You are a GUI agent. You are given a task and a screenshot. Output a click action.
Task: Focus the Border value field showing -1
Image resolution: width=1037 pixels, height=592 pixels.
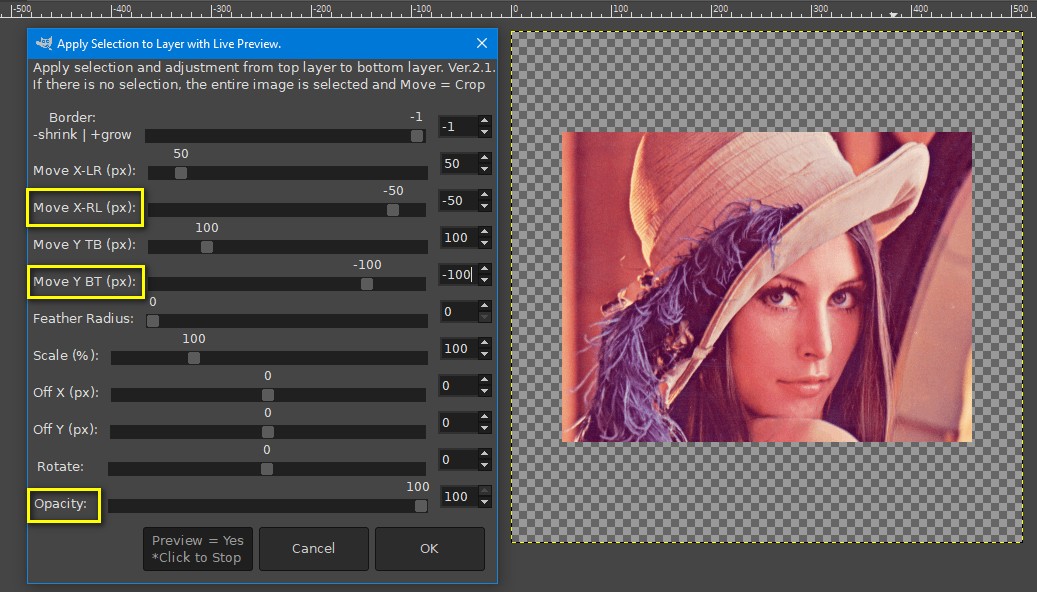coord(458,126)
